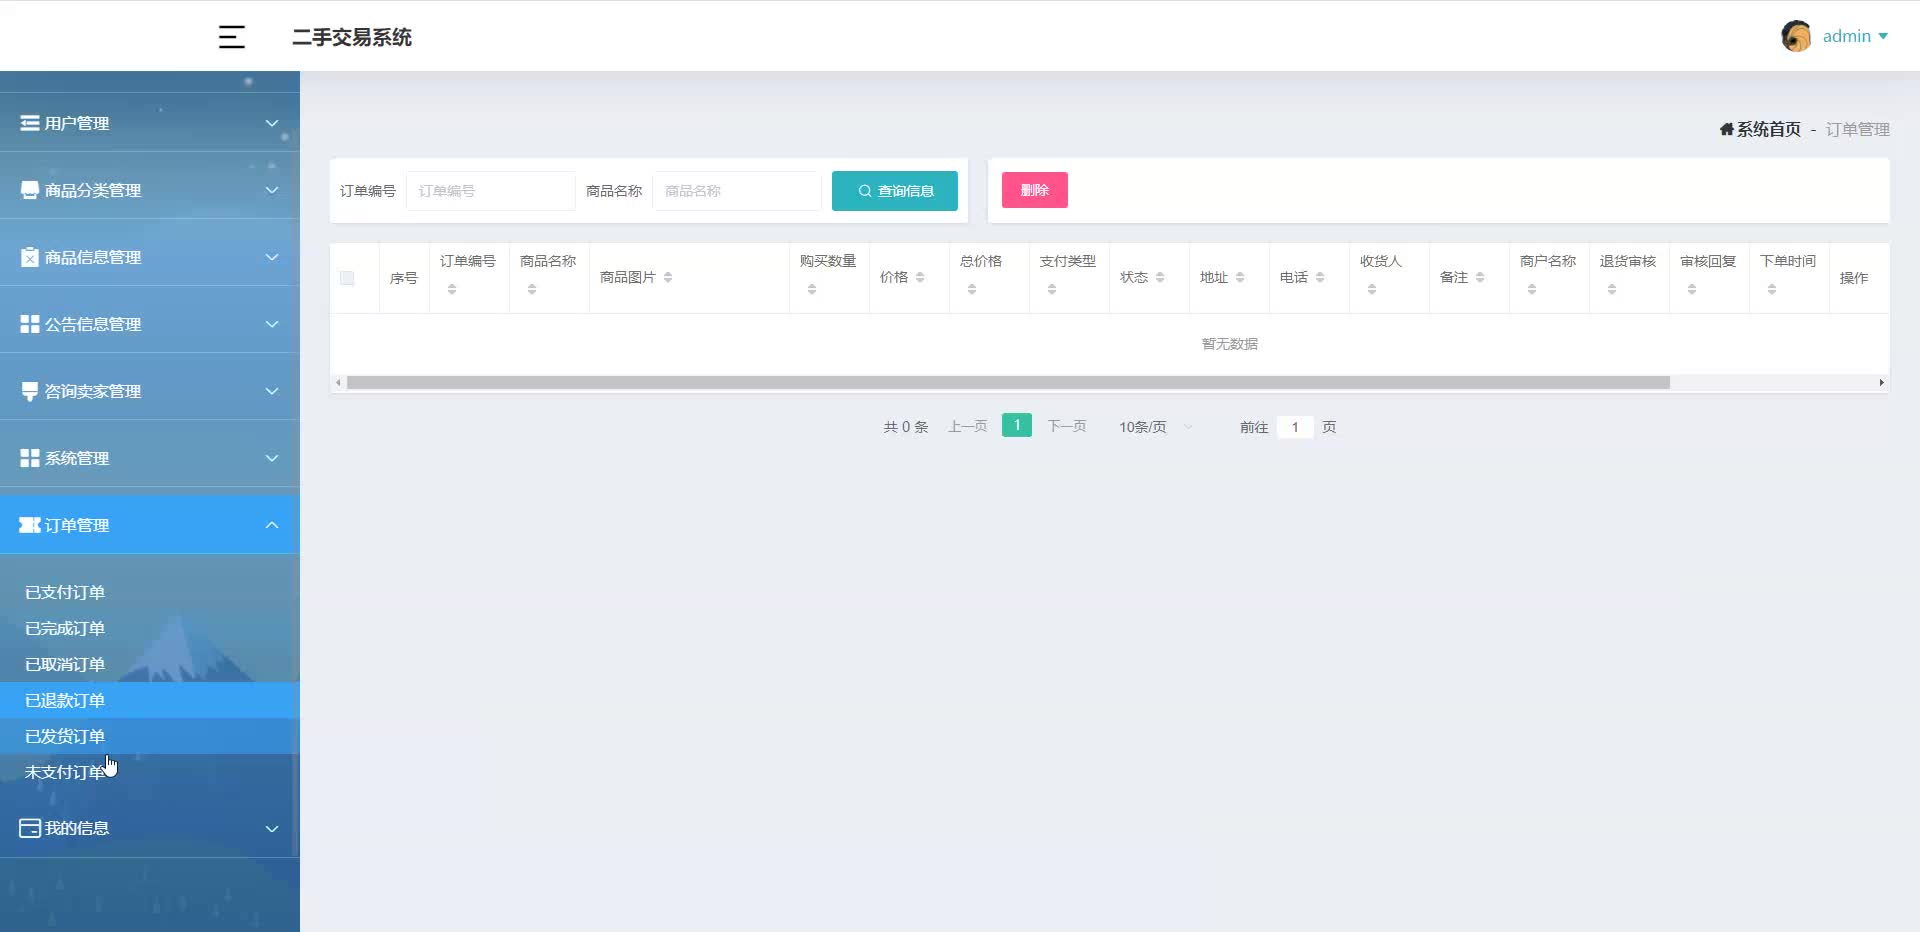Go to 系统首页 breadcrumb link

1768,129
